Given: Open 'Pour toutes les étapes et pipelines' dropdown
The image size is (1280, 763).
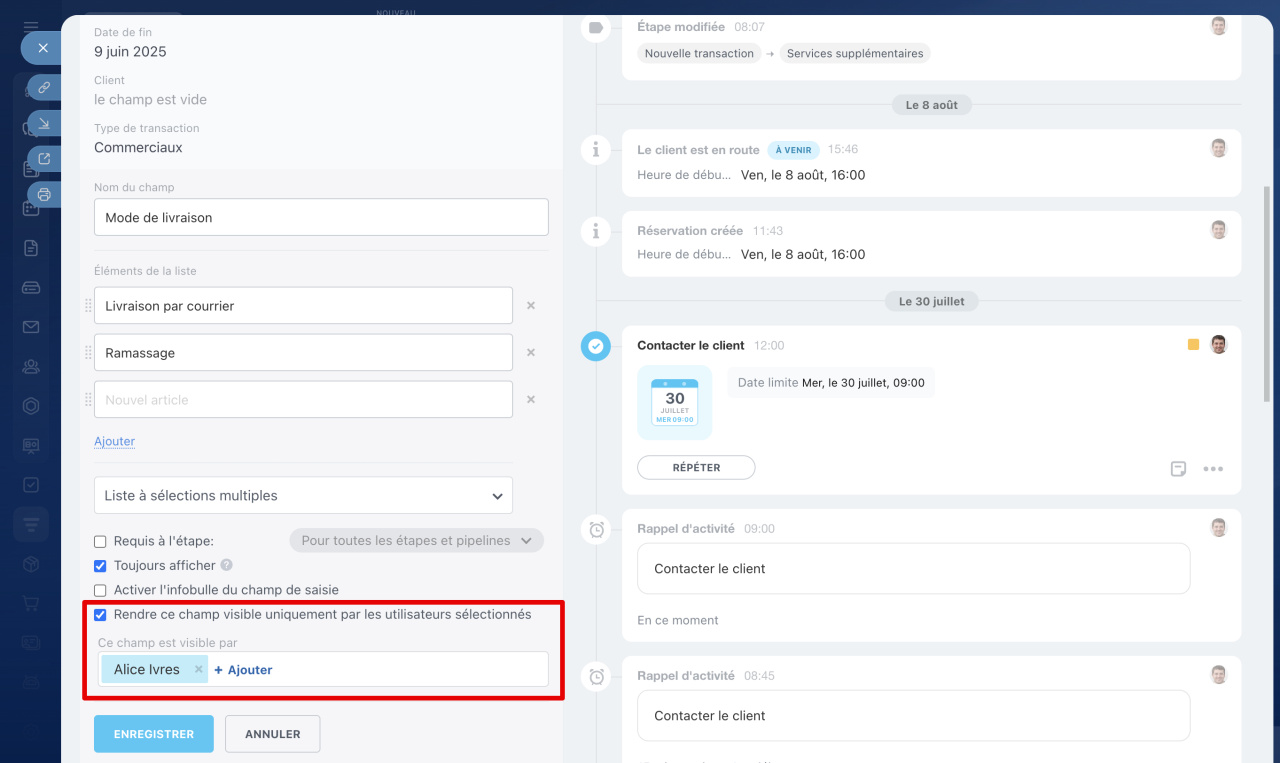Looking at the screenshot, I should coord(416,541).
